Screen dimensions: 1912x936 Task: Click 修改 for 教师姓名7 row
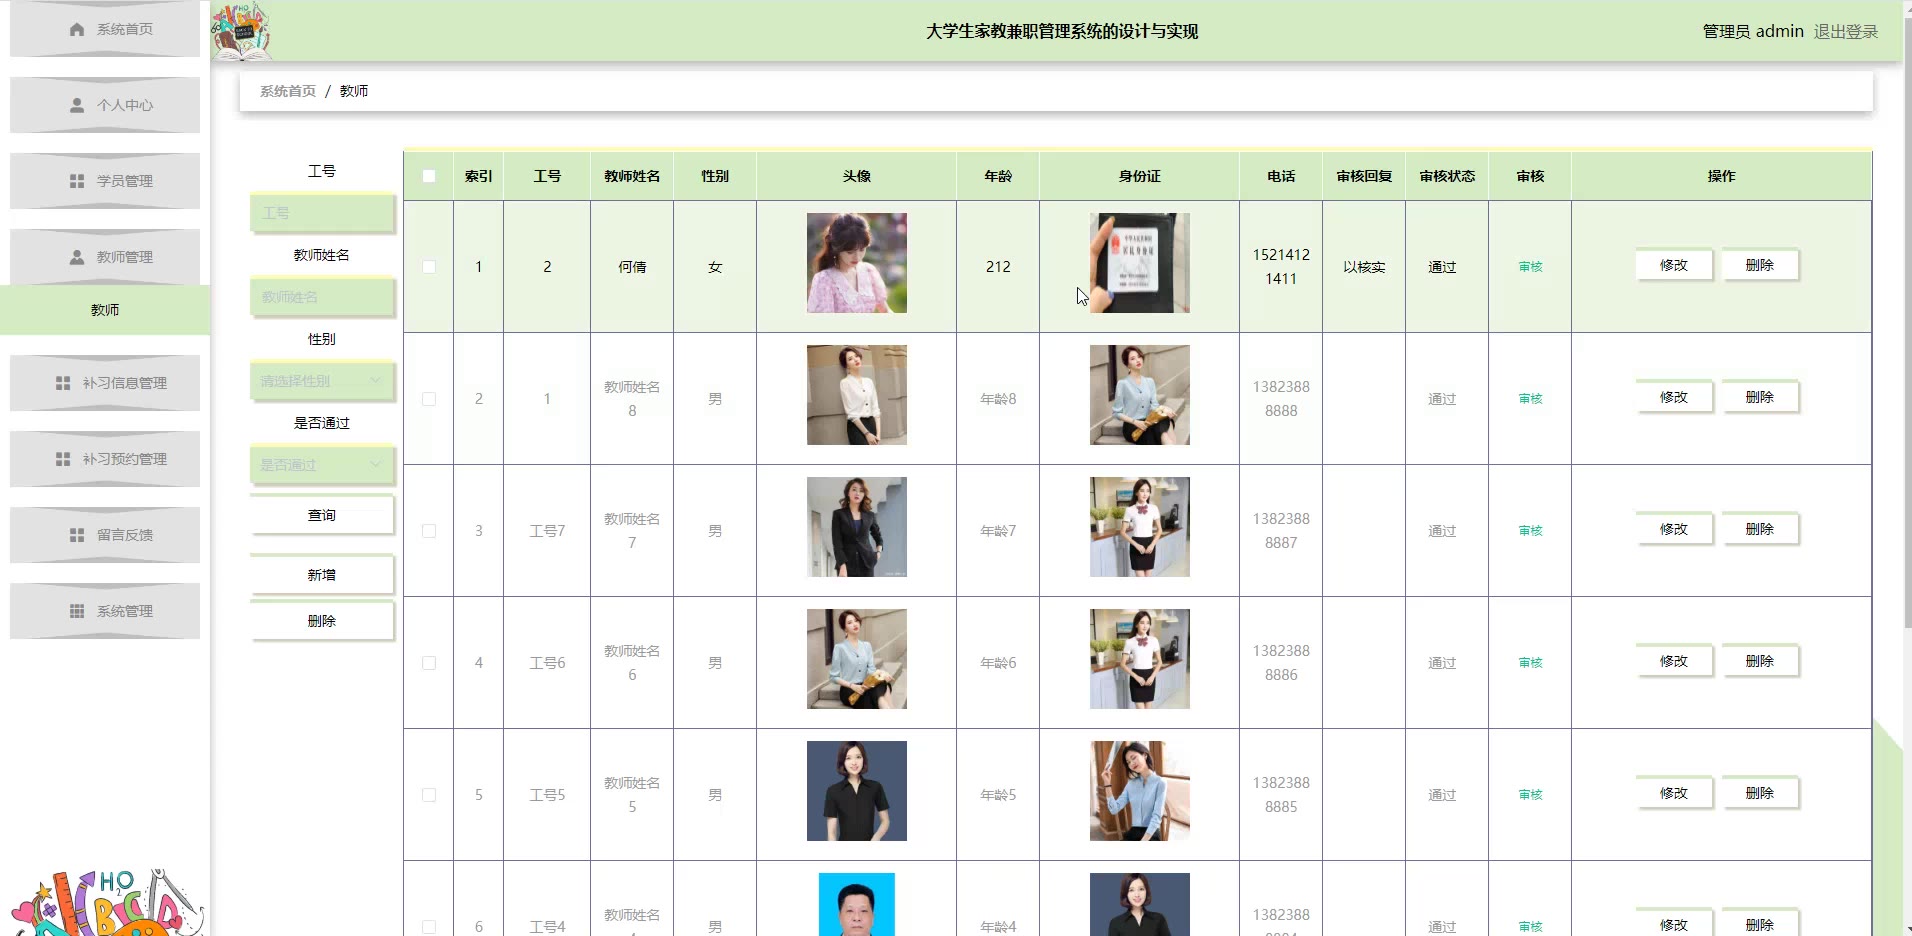pyautogui.click(x=1674, y=529)
